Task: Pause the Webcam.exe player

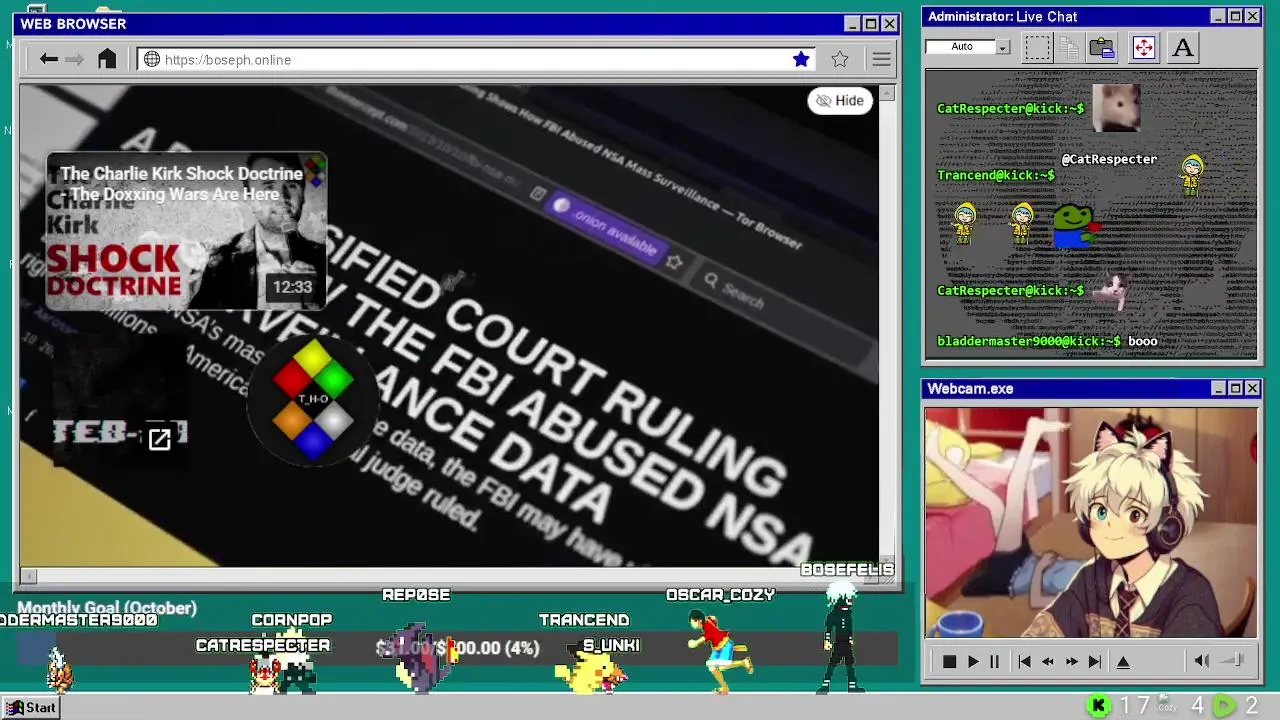Action: point(994,661)
